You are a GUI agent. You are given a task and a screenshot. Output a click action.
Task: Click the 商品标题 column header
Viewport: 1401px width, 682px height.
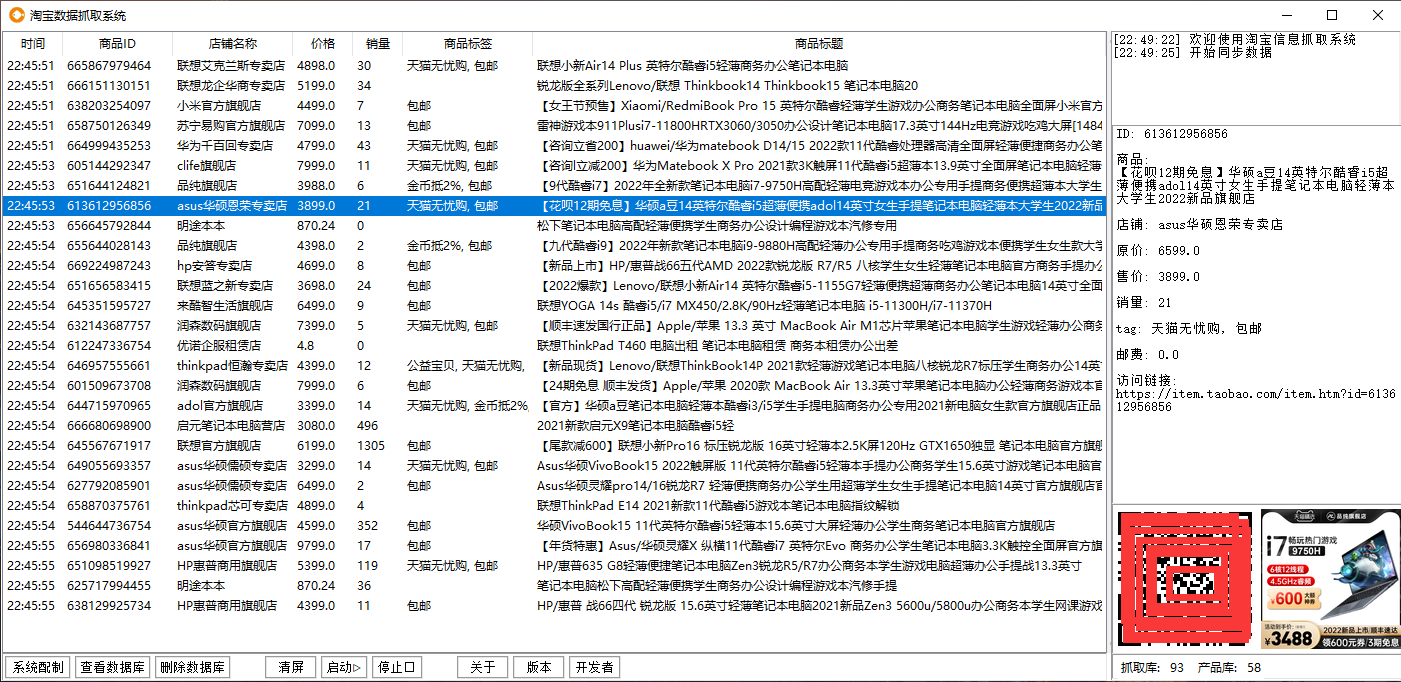(819, 44)
